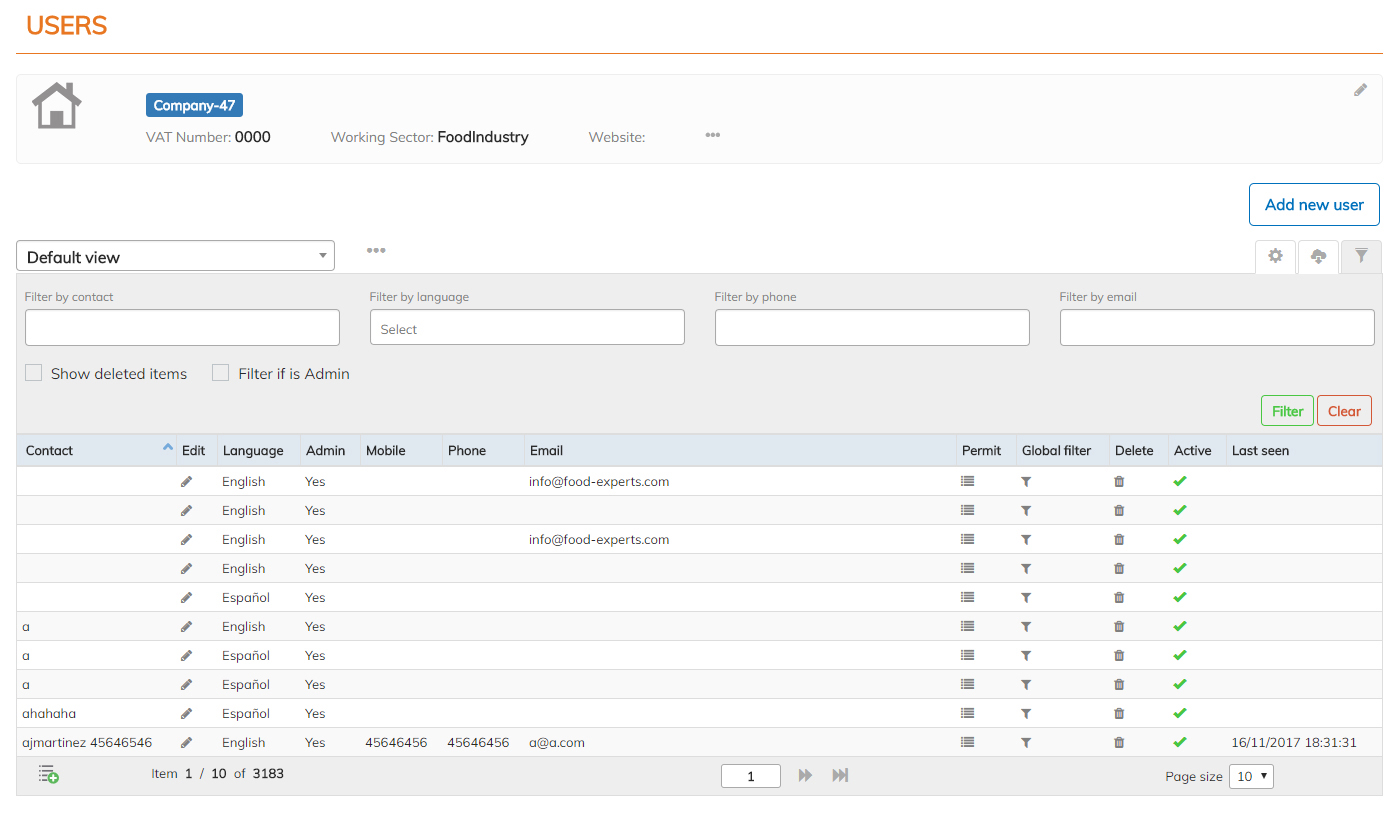Image resolution: width=1397 pixels, height=816 pixels.
Task: Click the Add new user button
Action: (x=1313, y=204)
